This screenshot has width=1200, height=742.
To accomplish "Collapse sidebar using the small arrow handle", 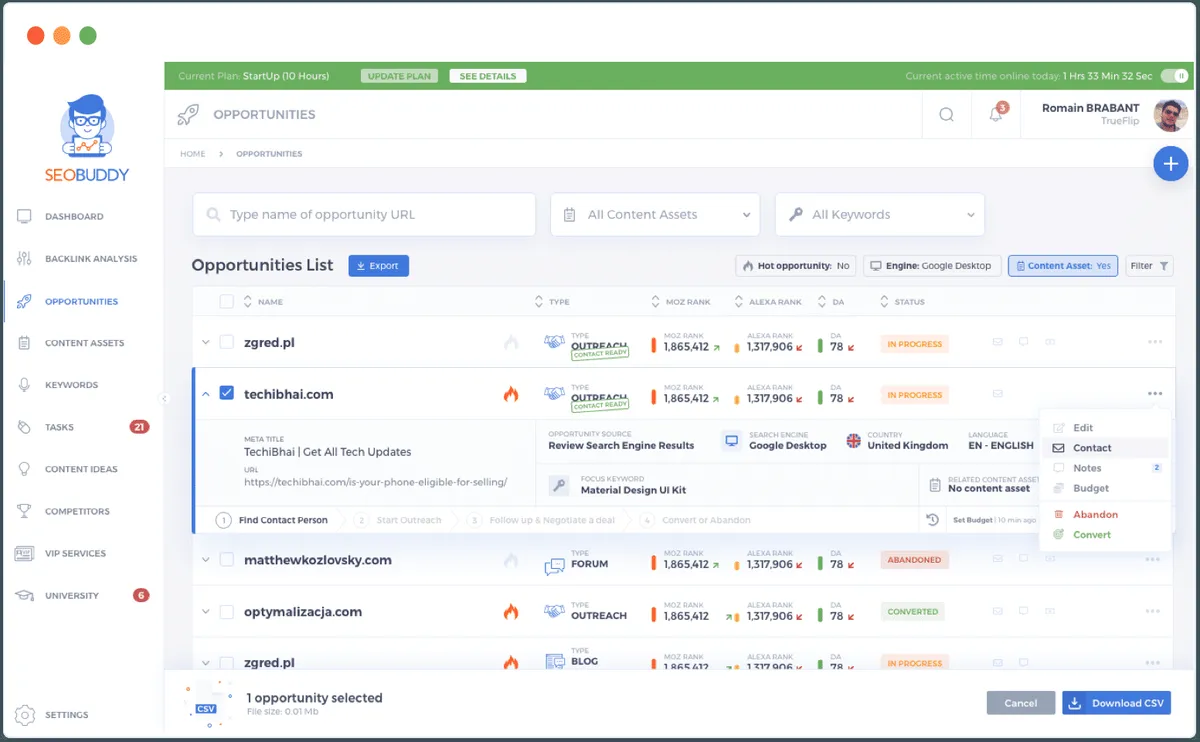I will coord(165,399).
